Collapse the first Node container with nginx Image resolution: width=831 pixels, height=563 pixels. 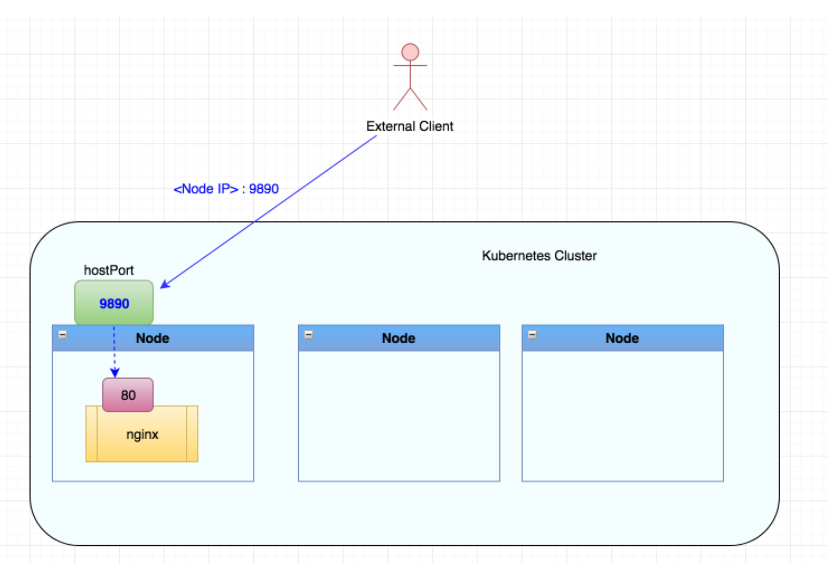[63, 335]
